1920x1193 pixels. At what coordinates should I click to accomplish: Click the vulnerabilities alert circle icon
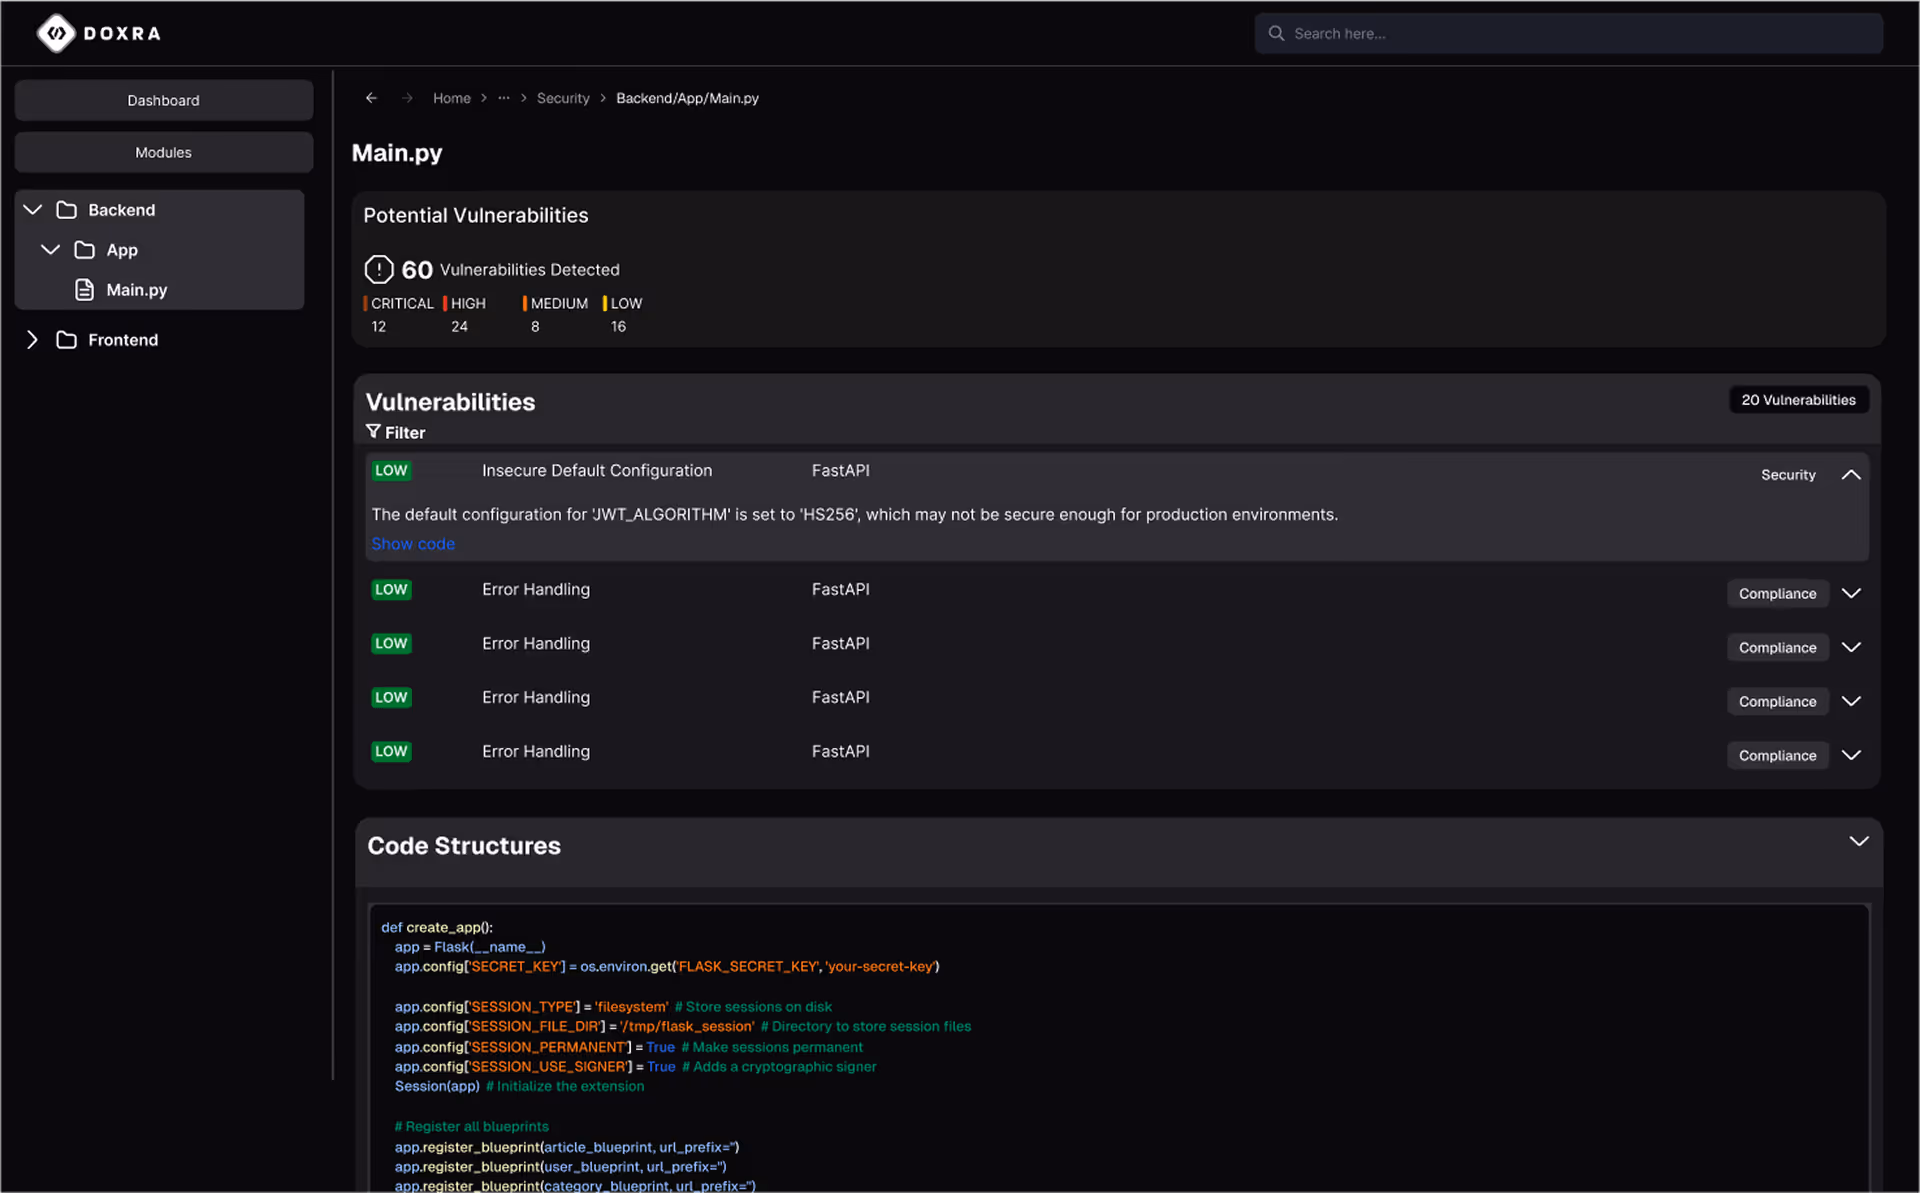tap(379, 269)
